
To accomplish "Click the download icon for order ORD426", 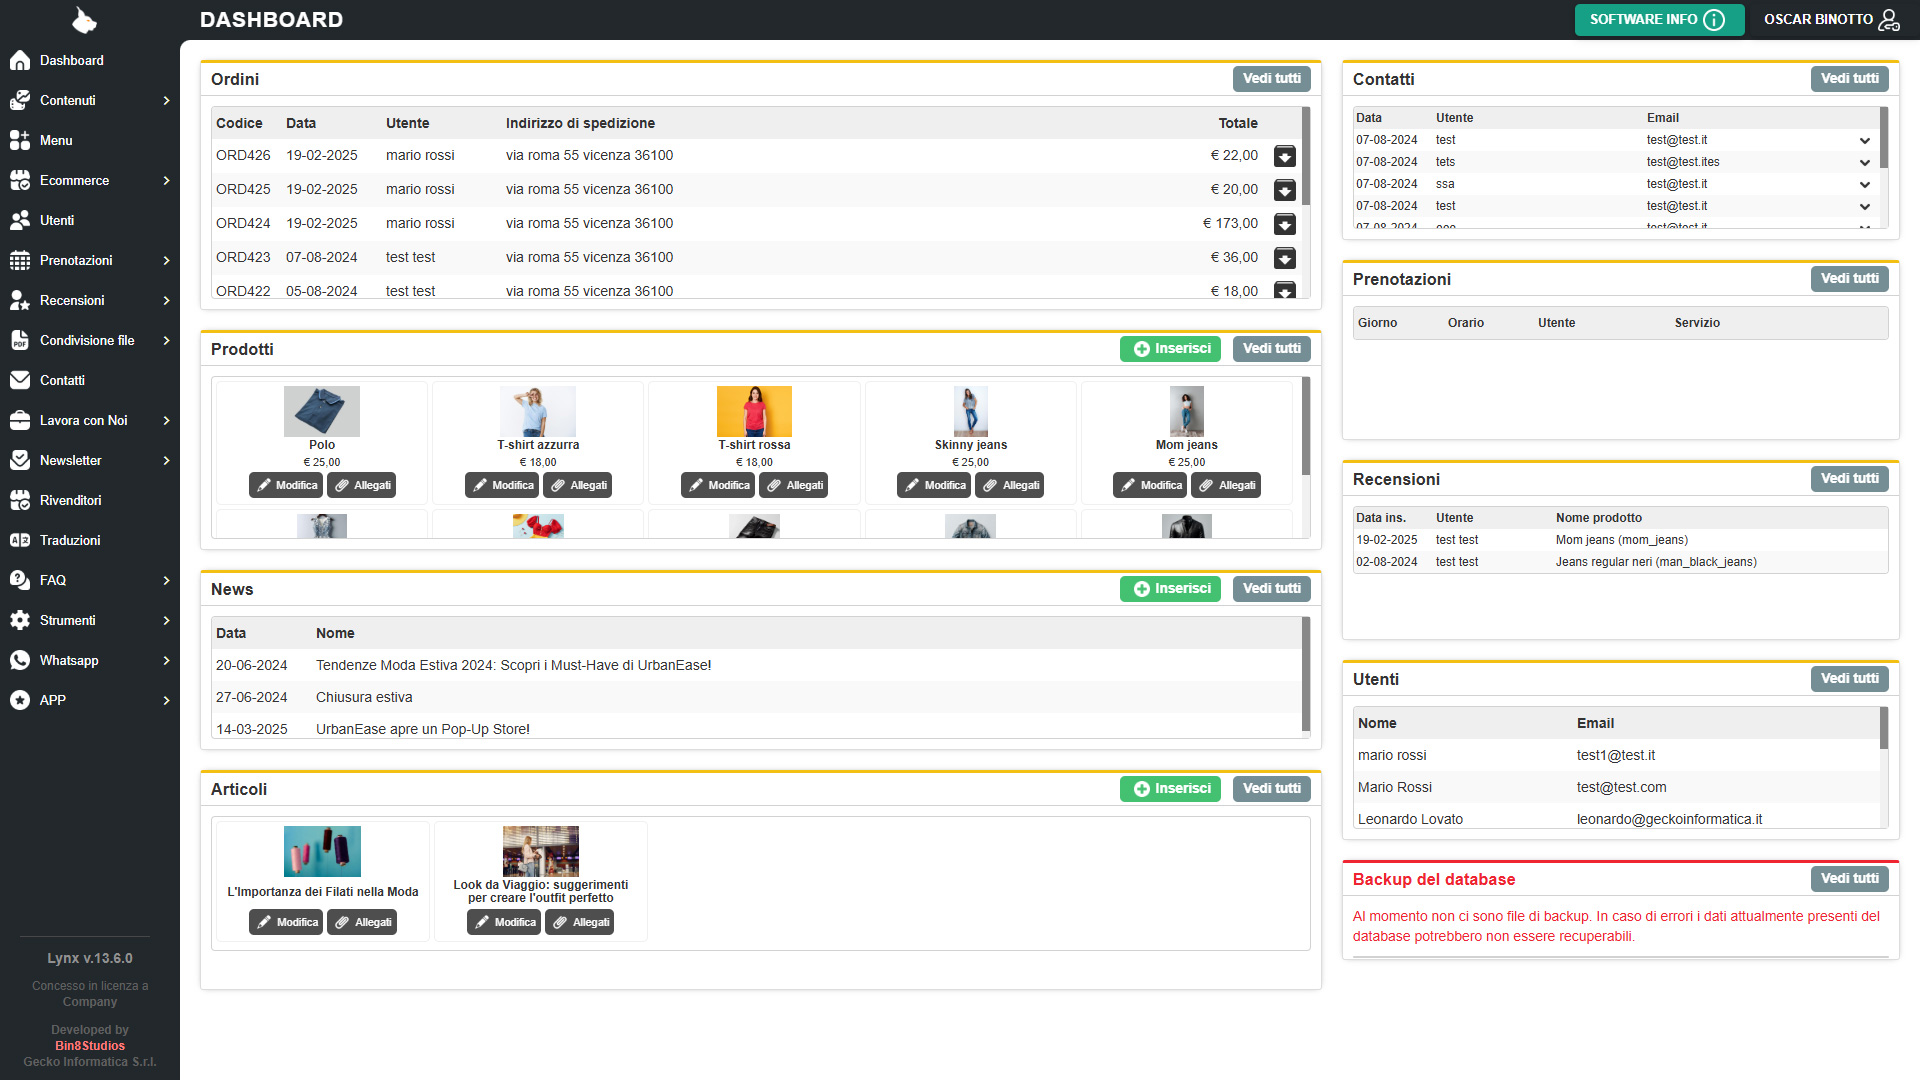I will click(x=1285, y=156).
